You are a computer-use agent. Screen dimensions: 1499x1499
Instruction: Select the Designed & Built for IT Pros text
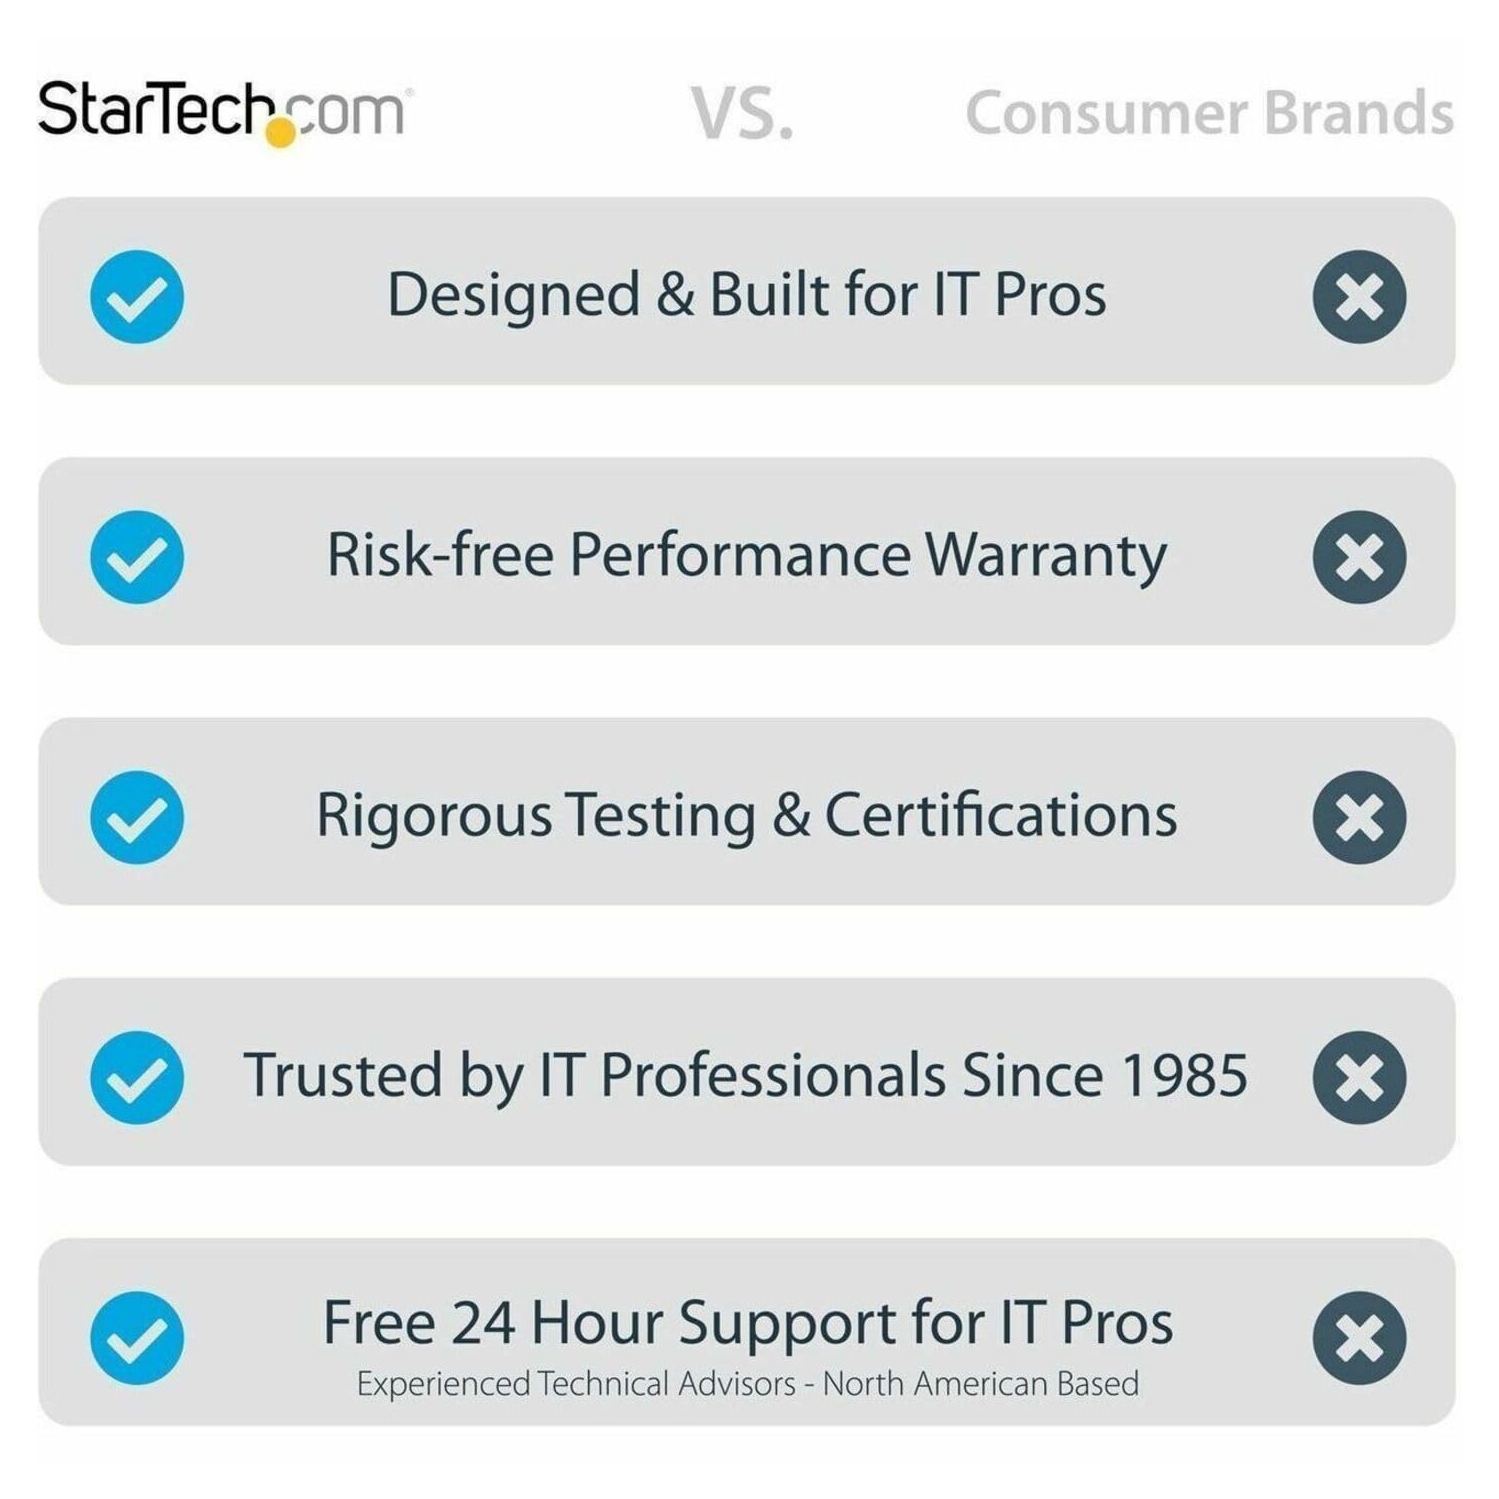[746, 295]
